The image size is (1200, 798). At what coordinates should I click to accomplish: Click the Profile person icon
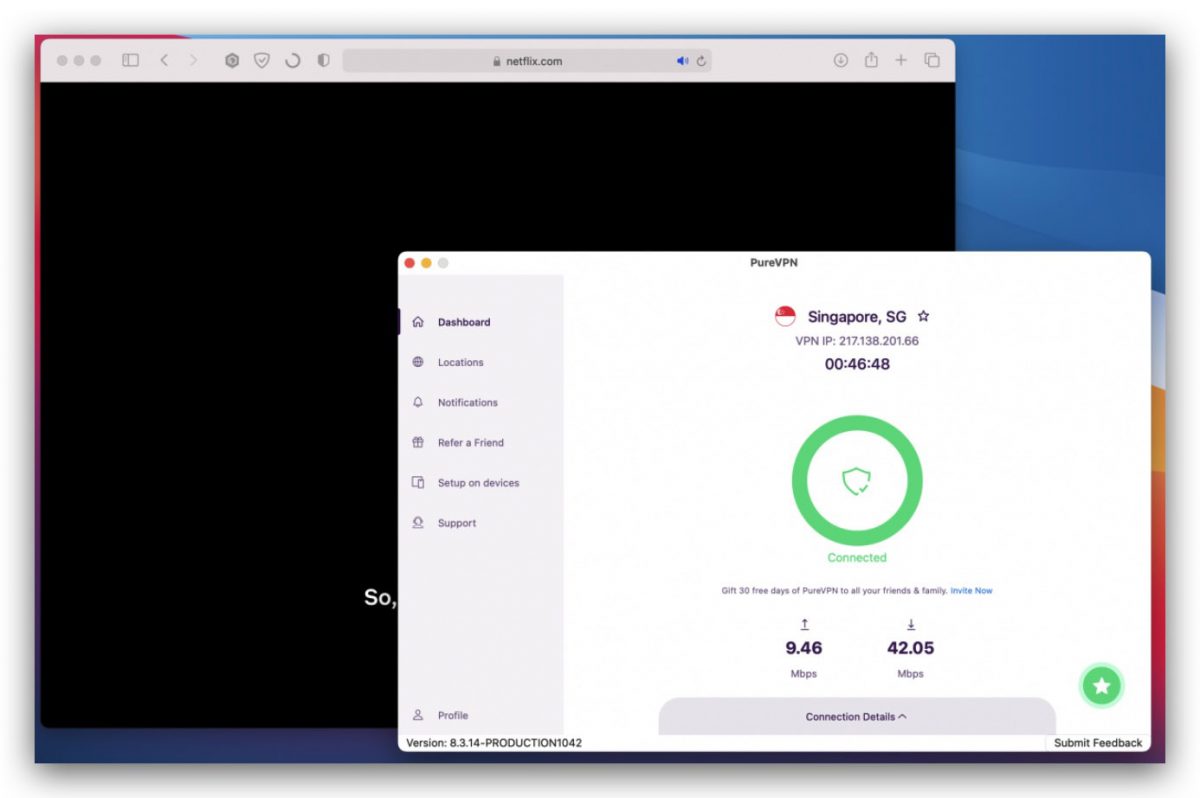[418, 715]
